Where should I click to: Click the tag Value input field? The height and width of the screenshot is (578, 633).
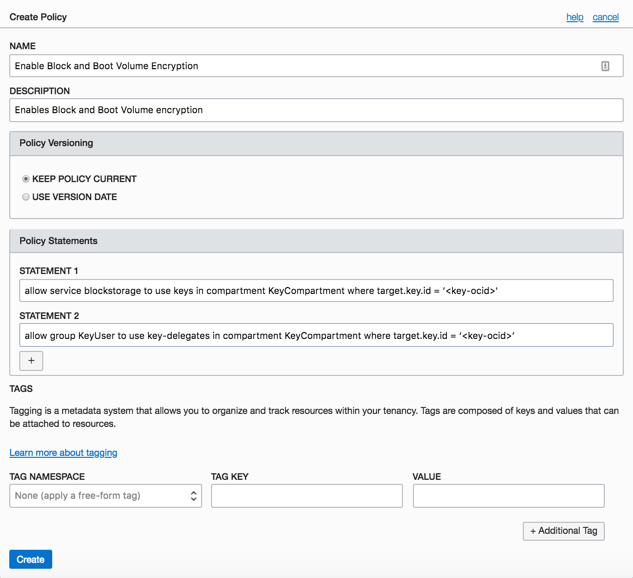pos(508,496)
